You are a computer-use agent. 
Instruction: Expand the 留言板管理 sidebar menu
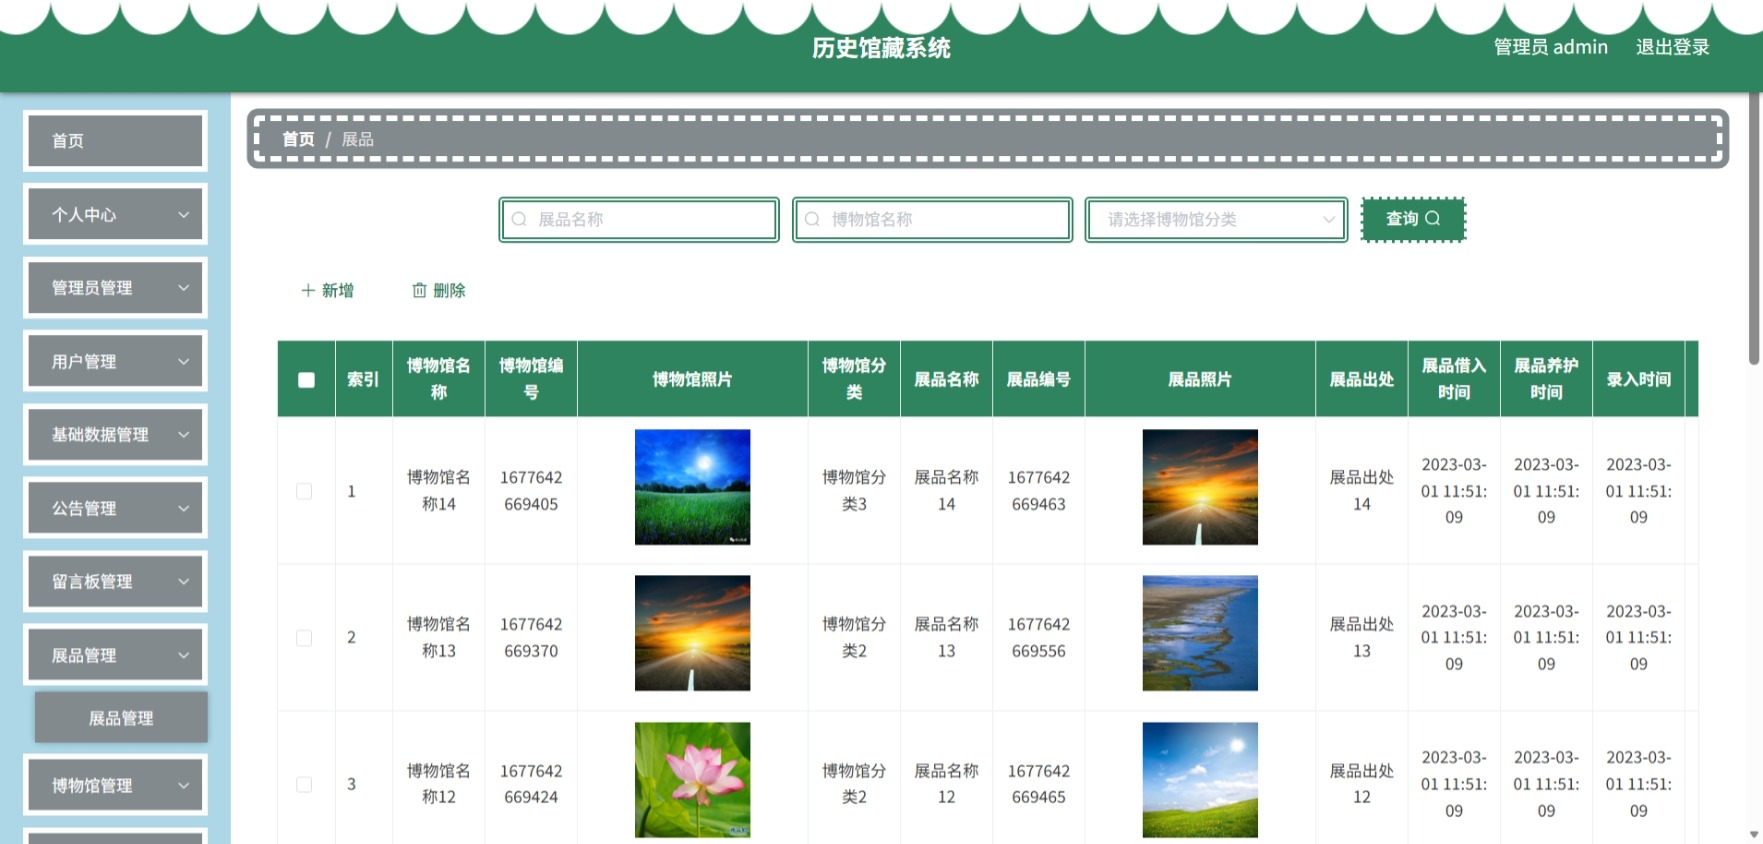[x=116, y=581]
